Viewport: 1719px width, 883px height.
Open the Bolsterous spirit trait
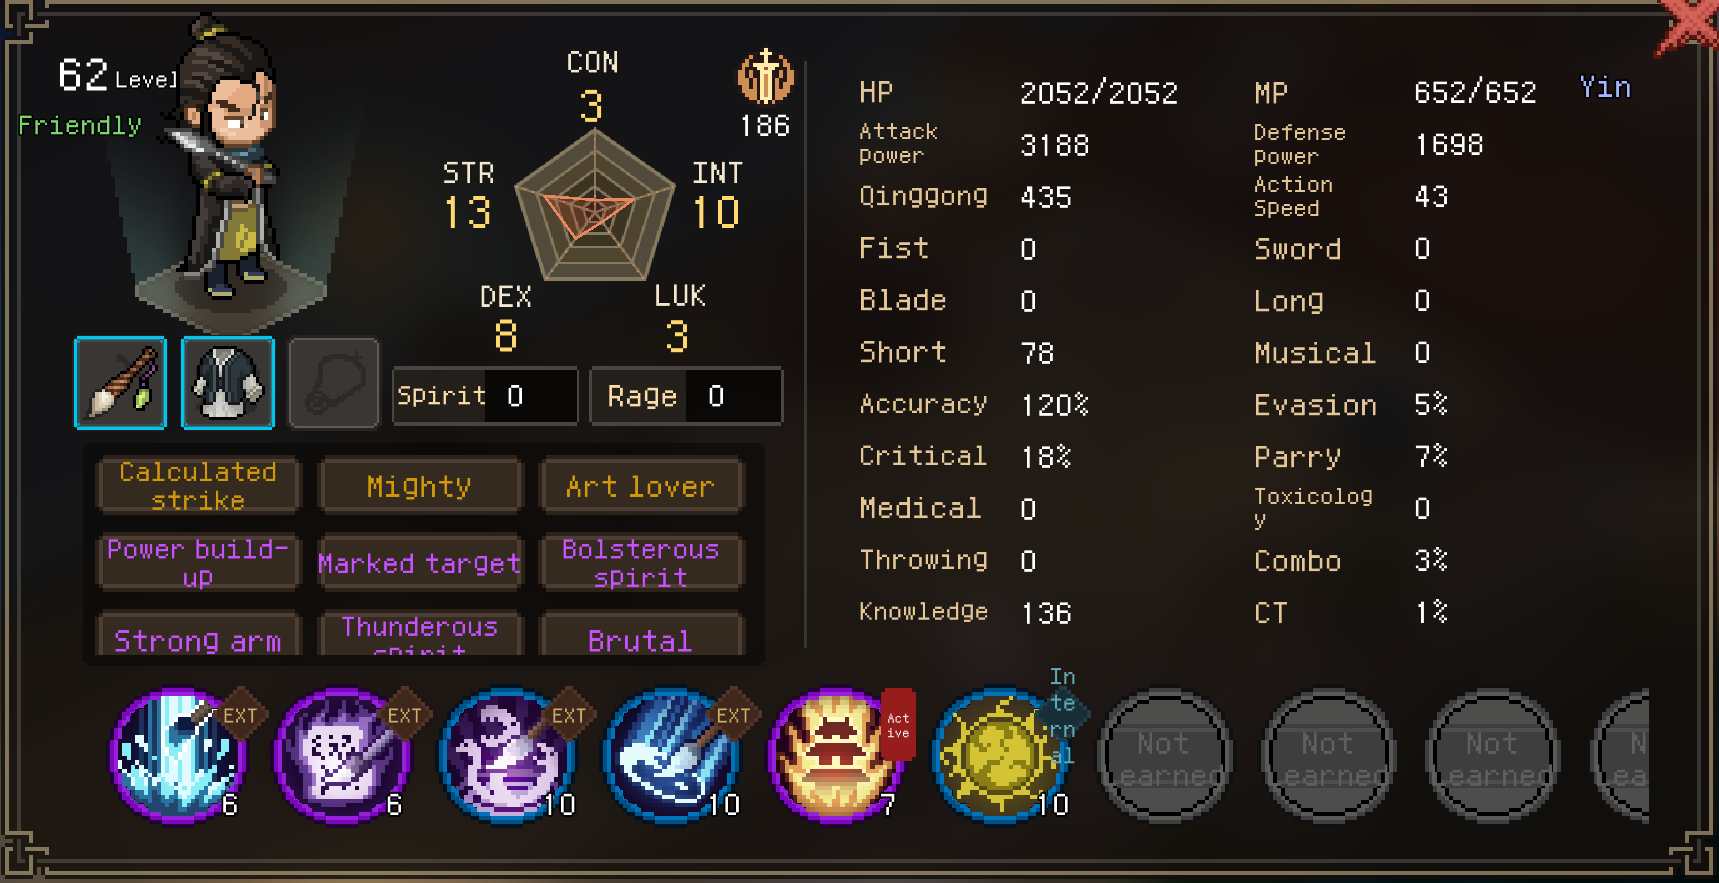click(641, 562)
